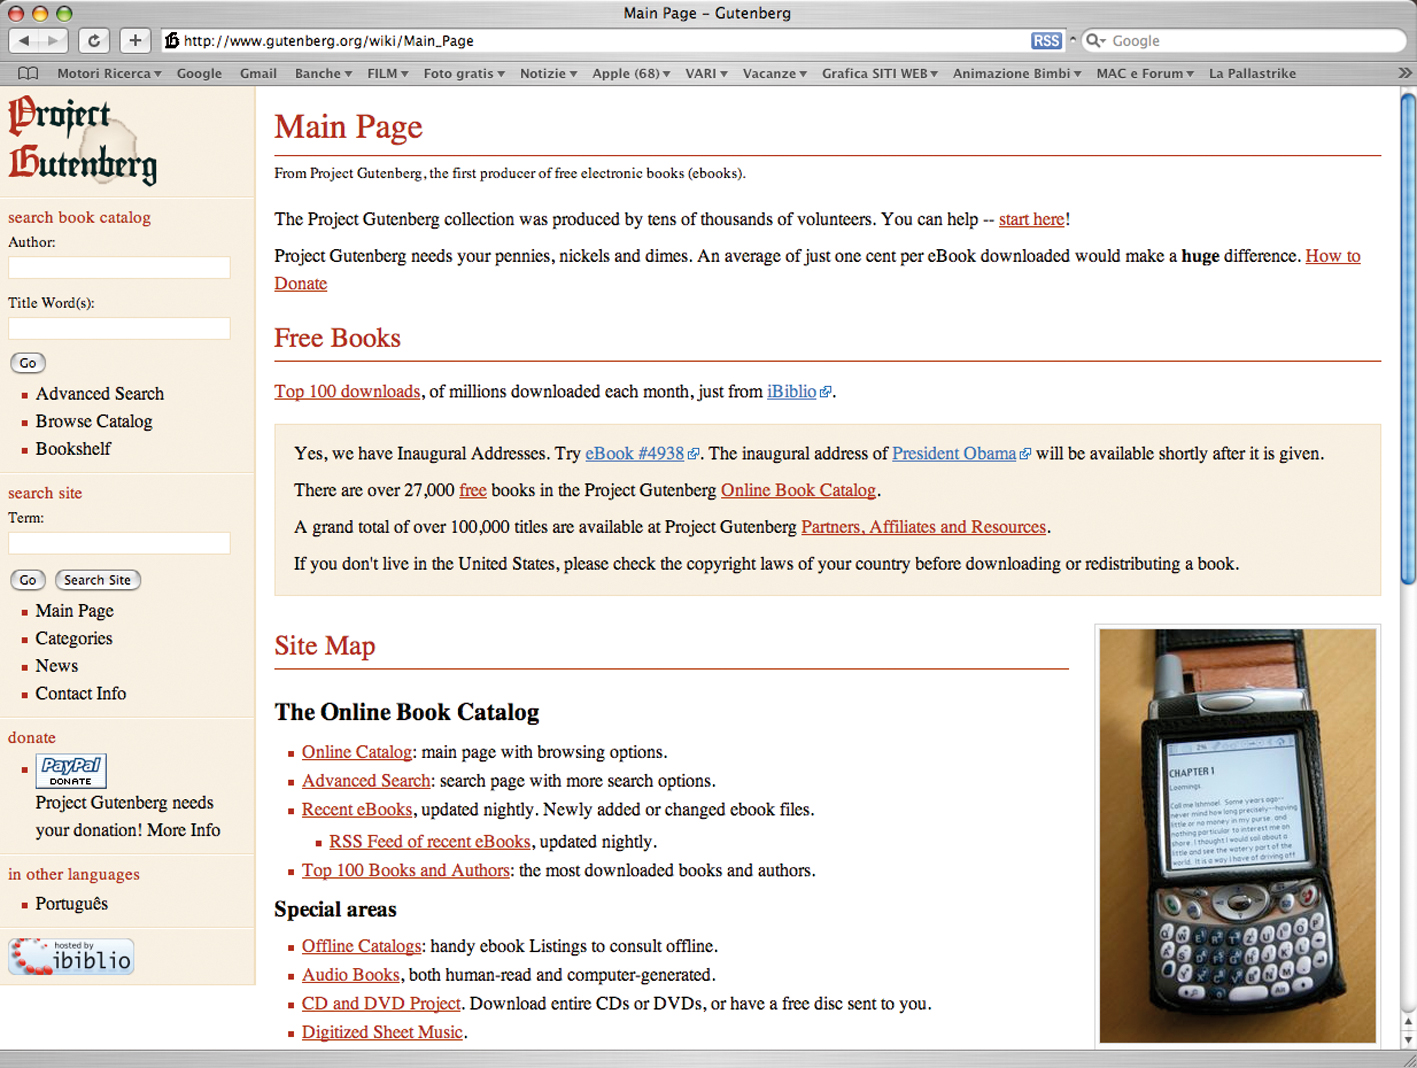Screen dimensions: 1417x1068
Task: Open Browse Catalog in the sidebar
Action: pos(94,421)
